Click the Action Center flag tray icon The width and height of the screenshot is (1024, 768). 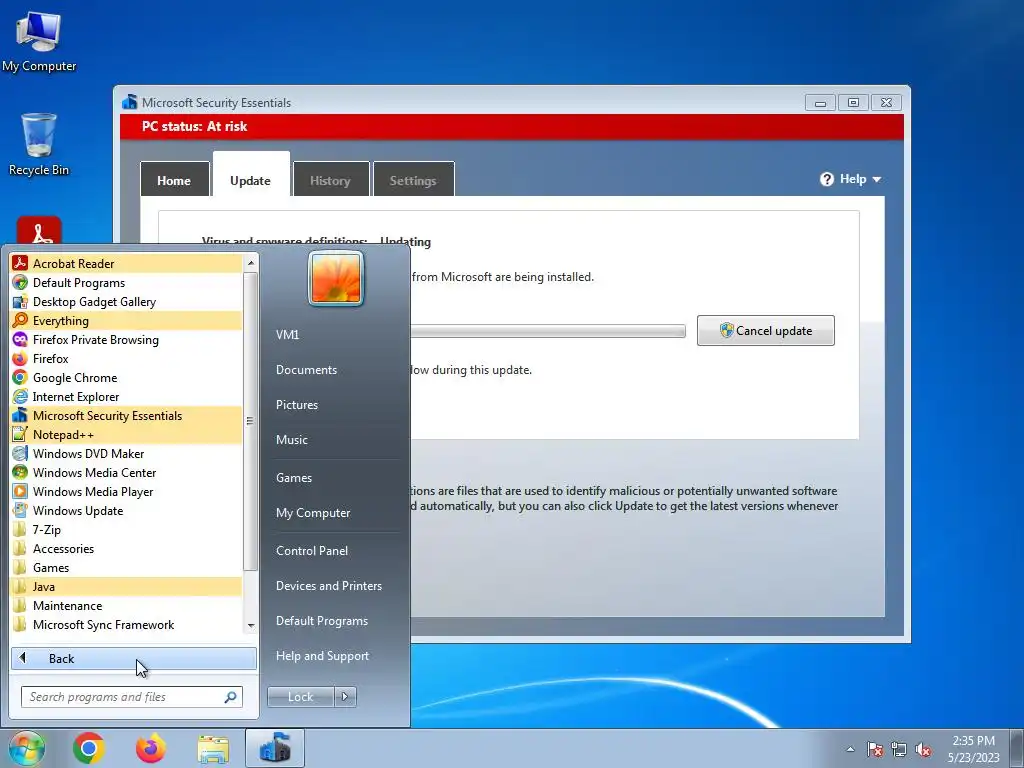click(x=875, y=749)
